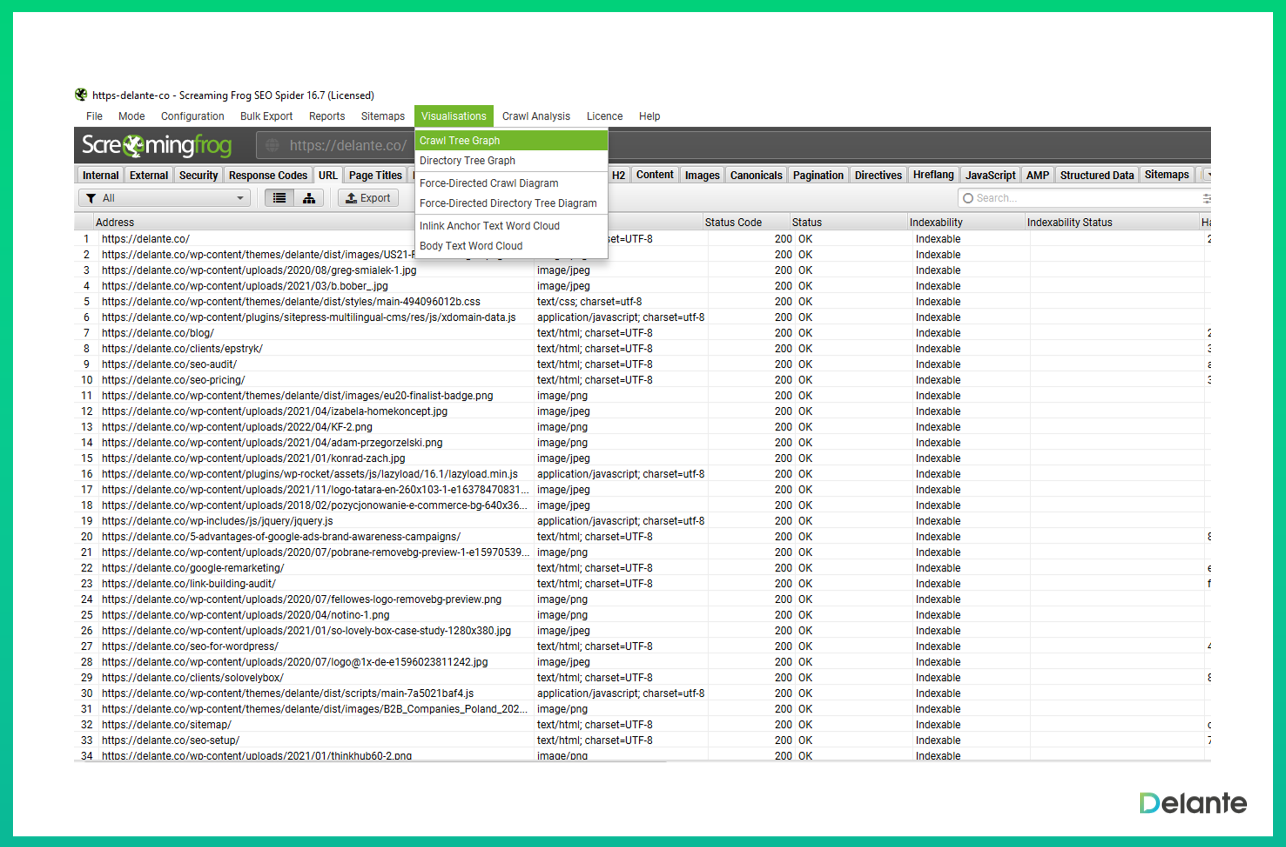The width and height of the screenshot is (1286, 847).
Task: Select row https://delante.co/link-building-audit/
Action: coord(644,584)
